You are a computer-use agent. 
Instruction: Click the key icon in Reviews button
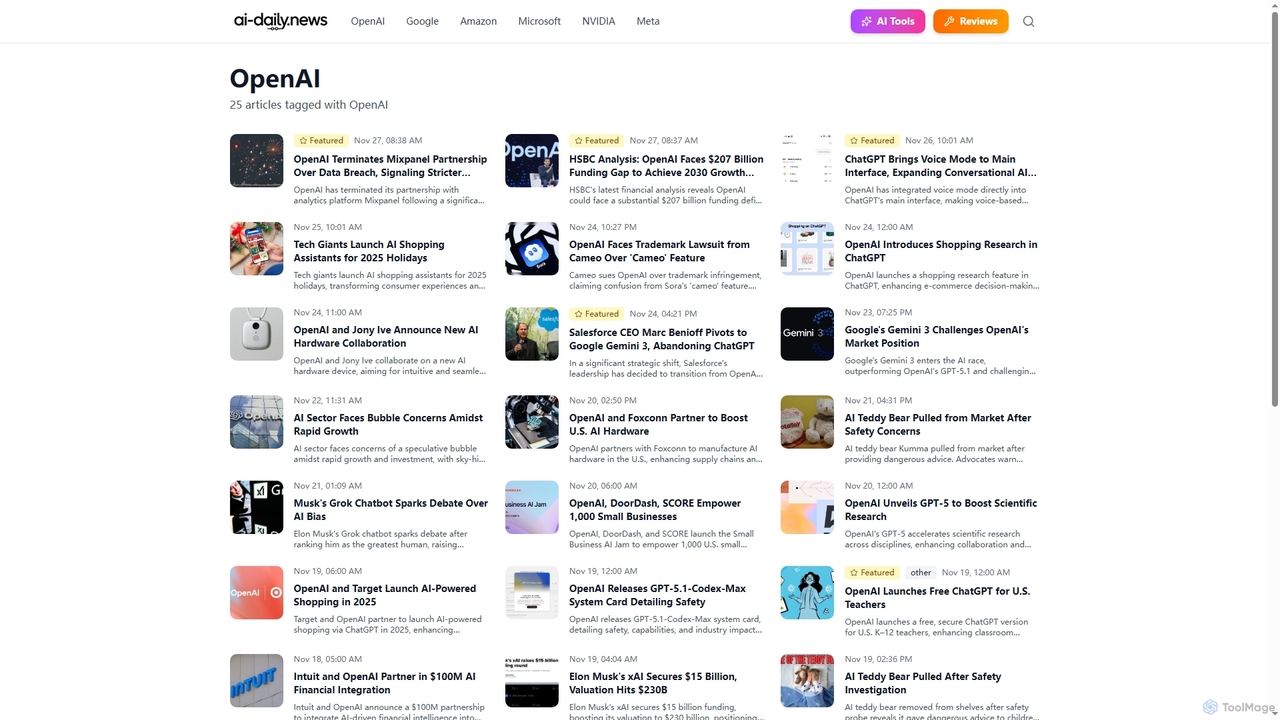pos(949,21)
